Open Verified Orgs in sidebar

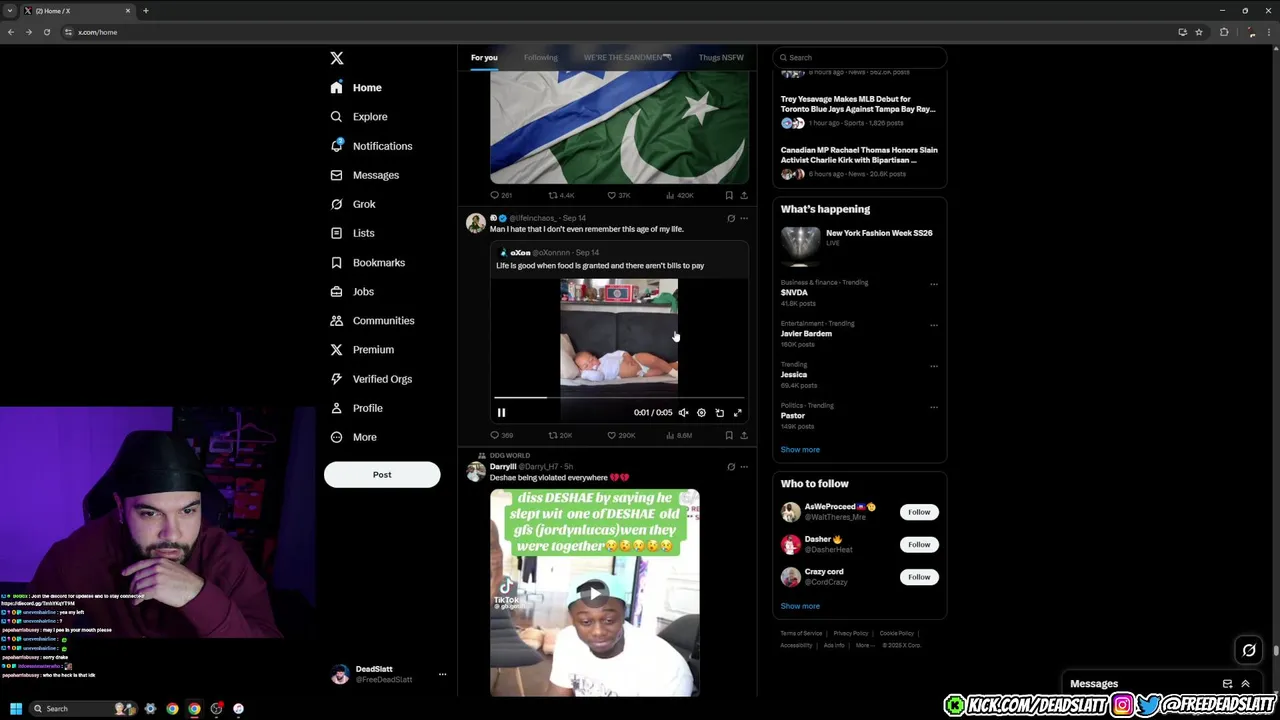pyautogui.click(x=371, y=379)
